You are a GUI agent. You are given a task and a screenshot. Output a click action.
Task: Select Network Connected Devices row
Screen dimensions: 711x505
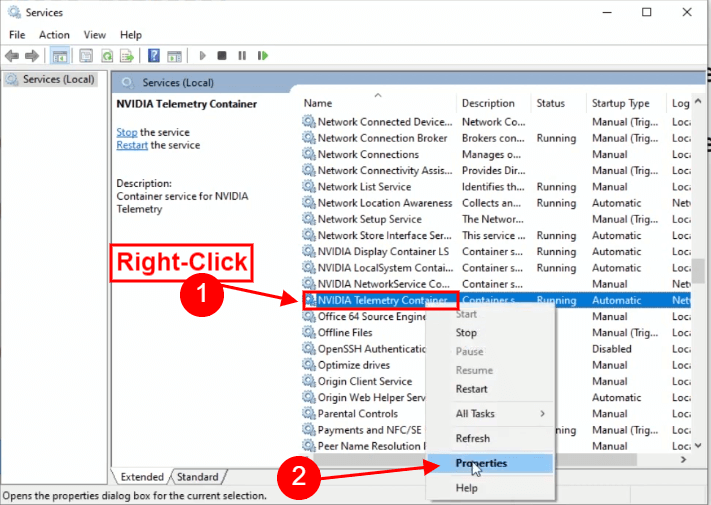tap(496, 122)
